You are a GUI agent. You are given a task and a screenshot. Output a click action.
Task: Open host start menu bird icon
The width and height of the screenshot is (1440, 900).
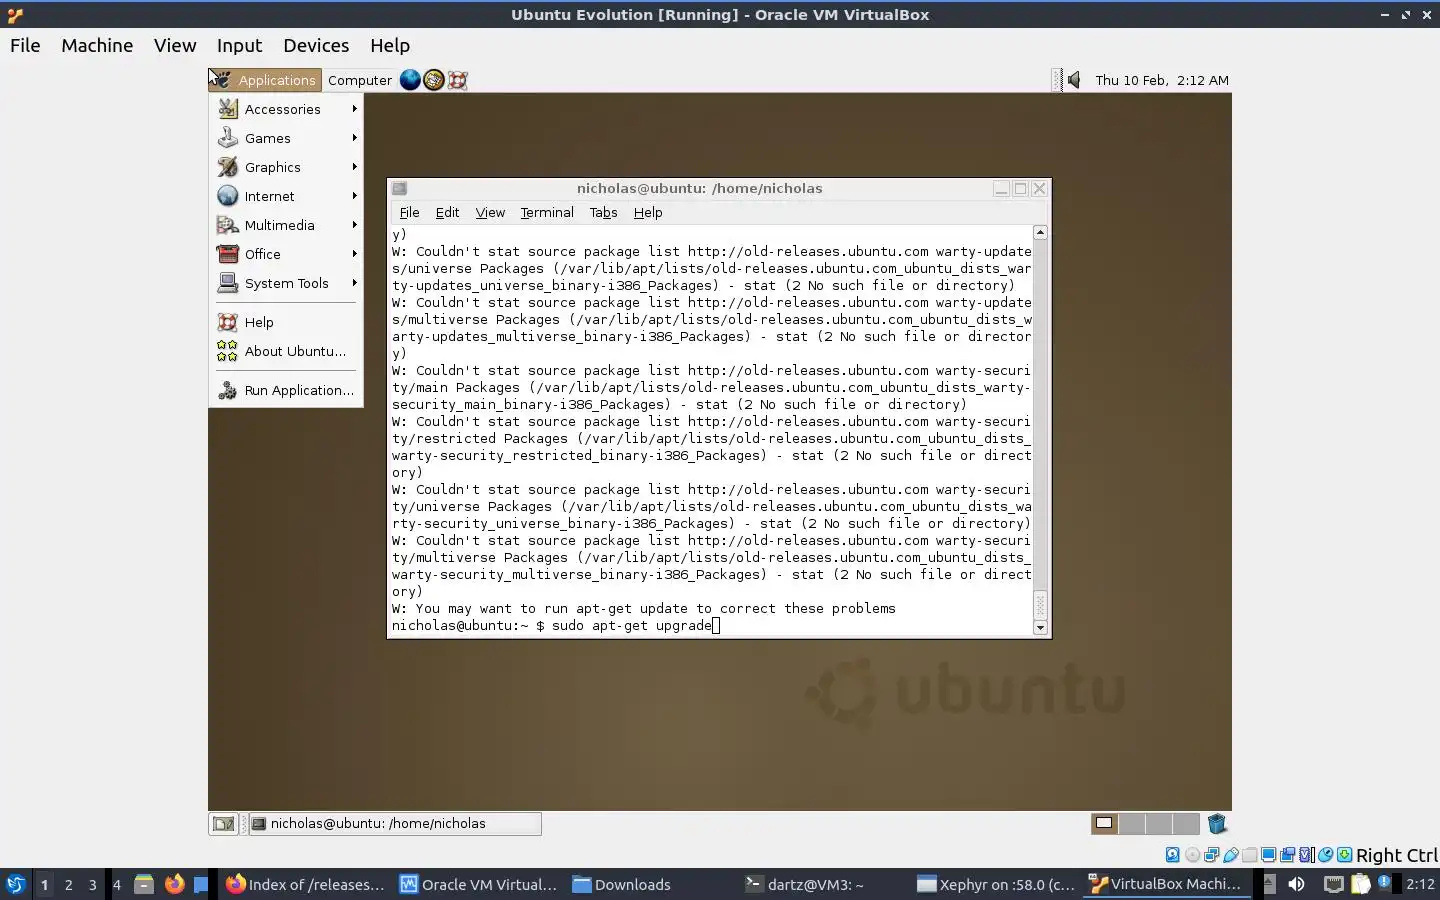pyautogui.click(x=15, y=884)
